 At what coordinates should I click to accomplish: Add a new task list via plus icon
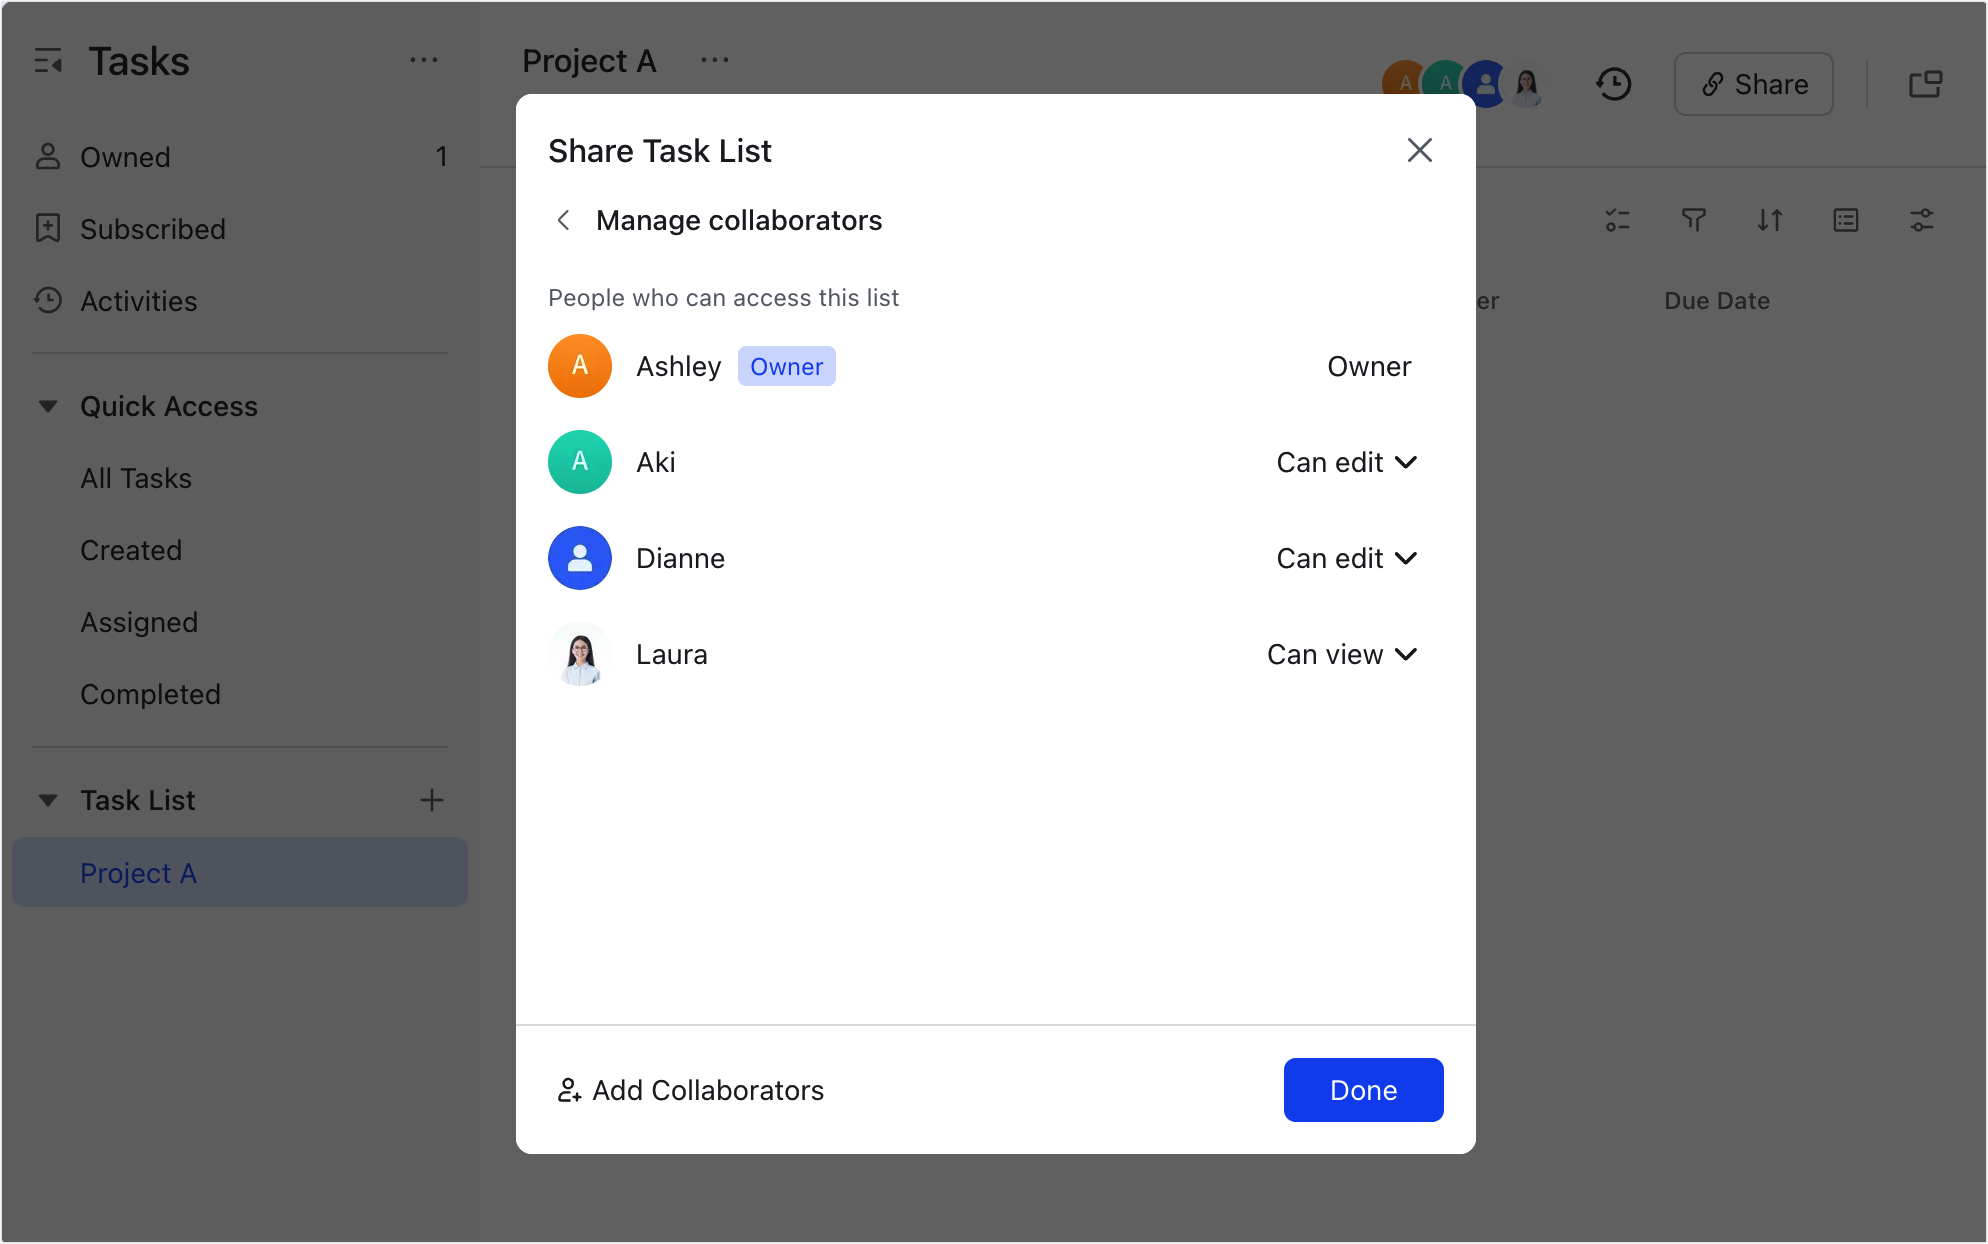432,800
